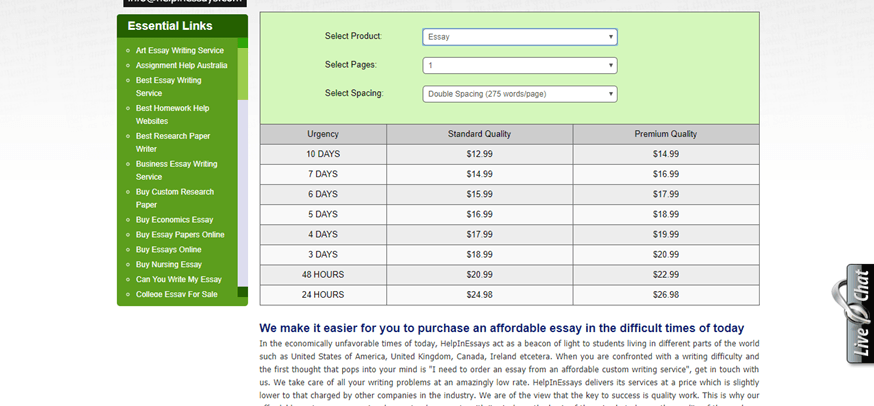Click the $16.99 premium price for 7 days
The height and width of the screenshot is (406, 874).
(666, 175)
